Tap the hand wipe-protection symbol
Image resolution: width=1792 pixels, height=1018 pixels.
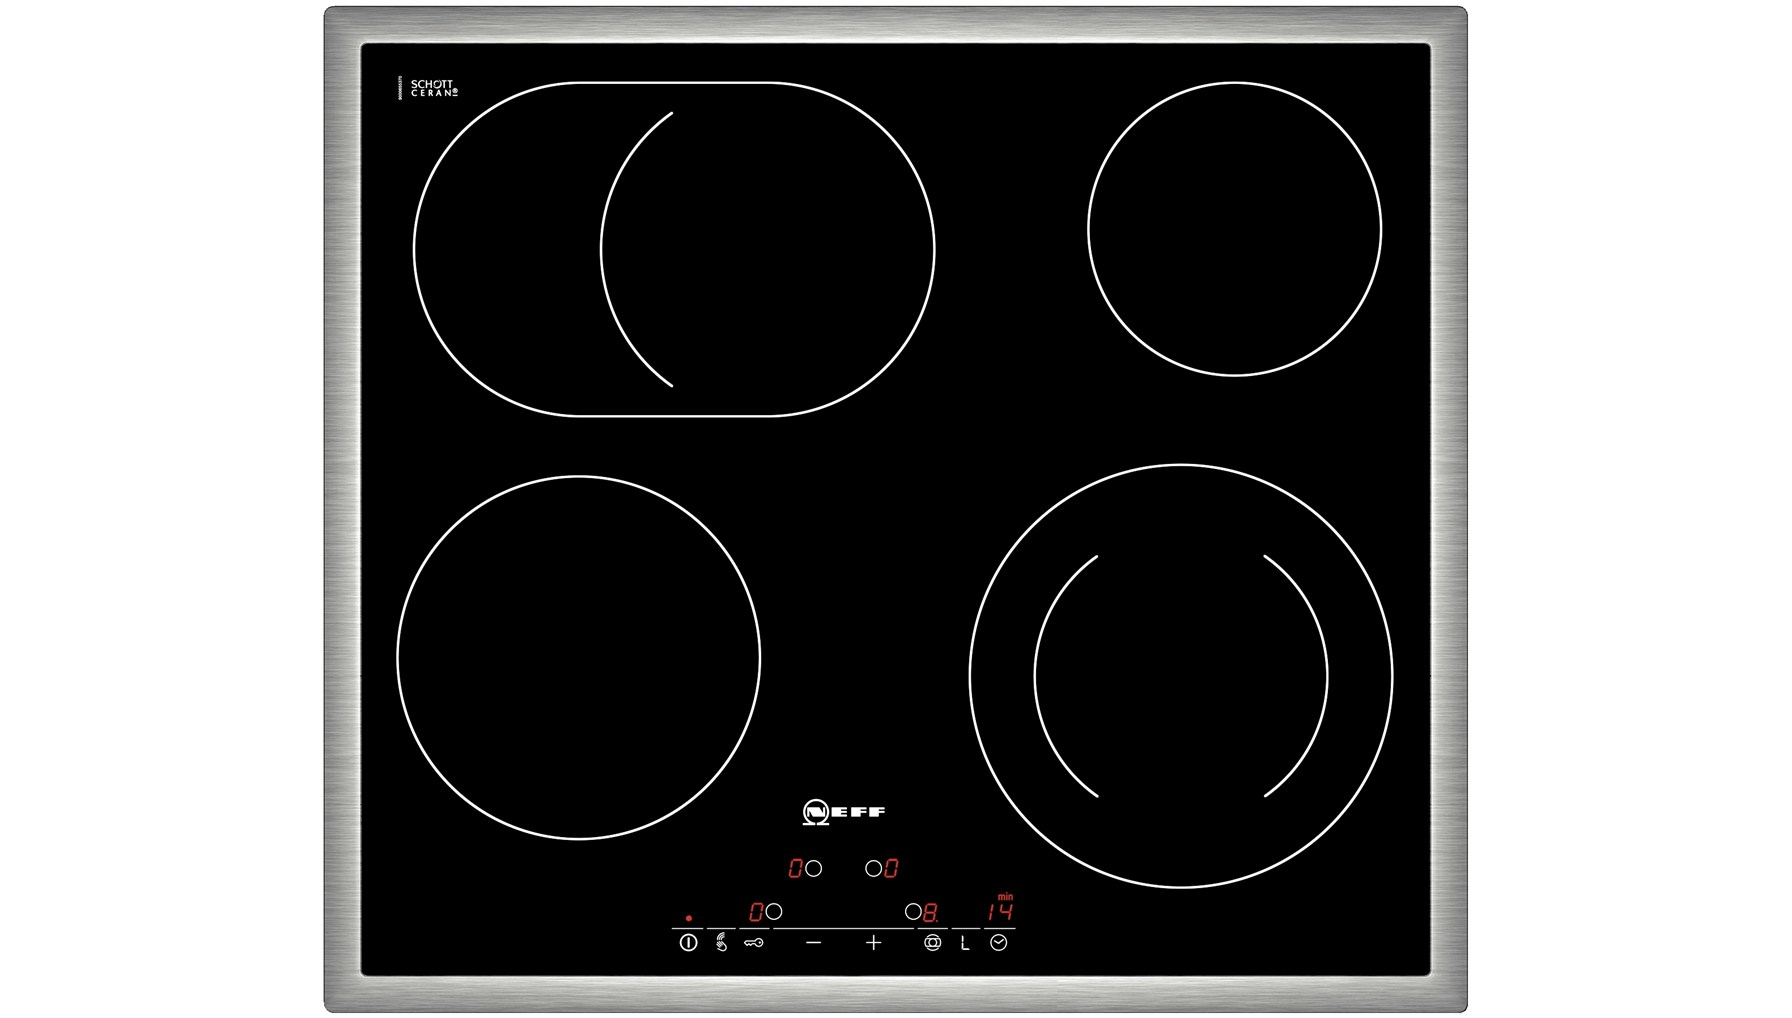[721, 942]
